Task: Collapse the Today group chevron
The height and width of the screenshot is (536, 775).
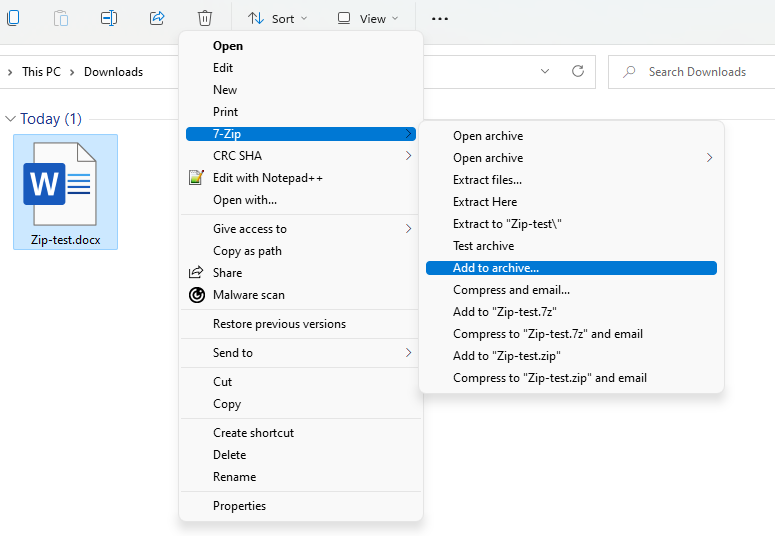Action: [10, 119]
